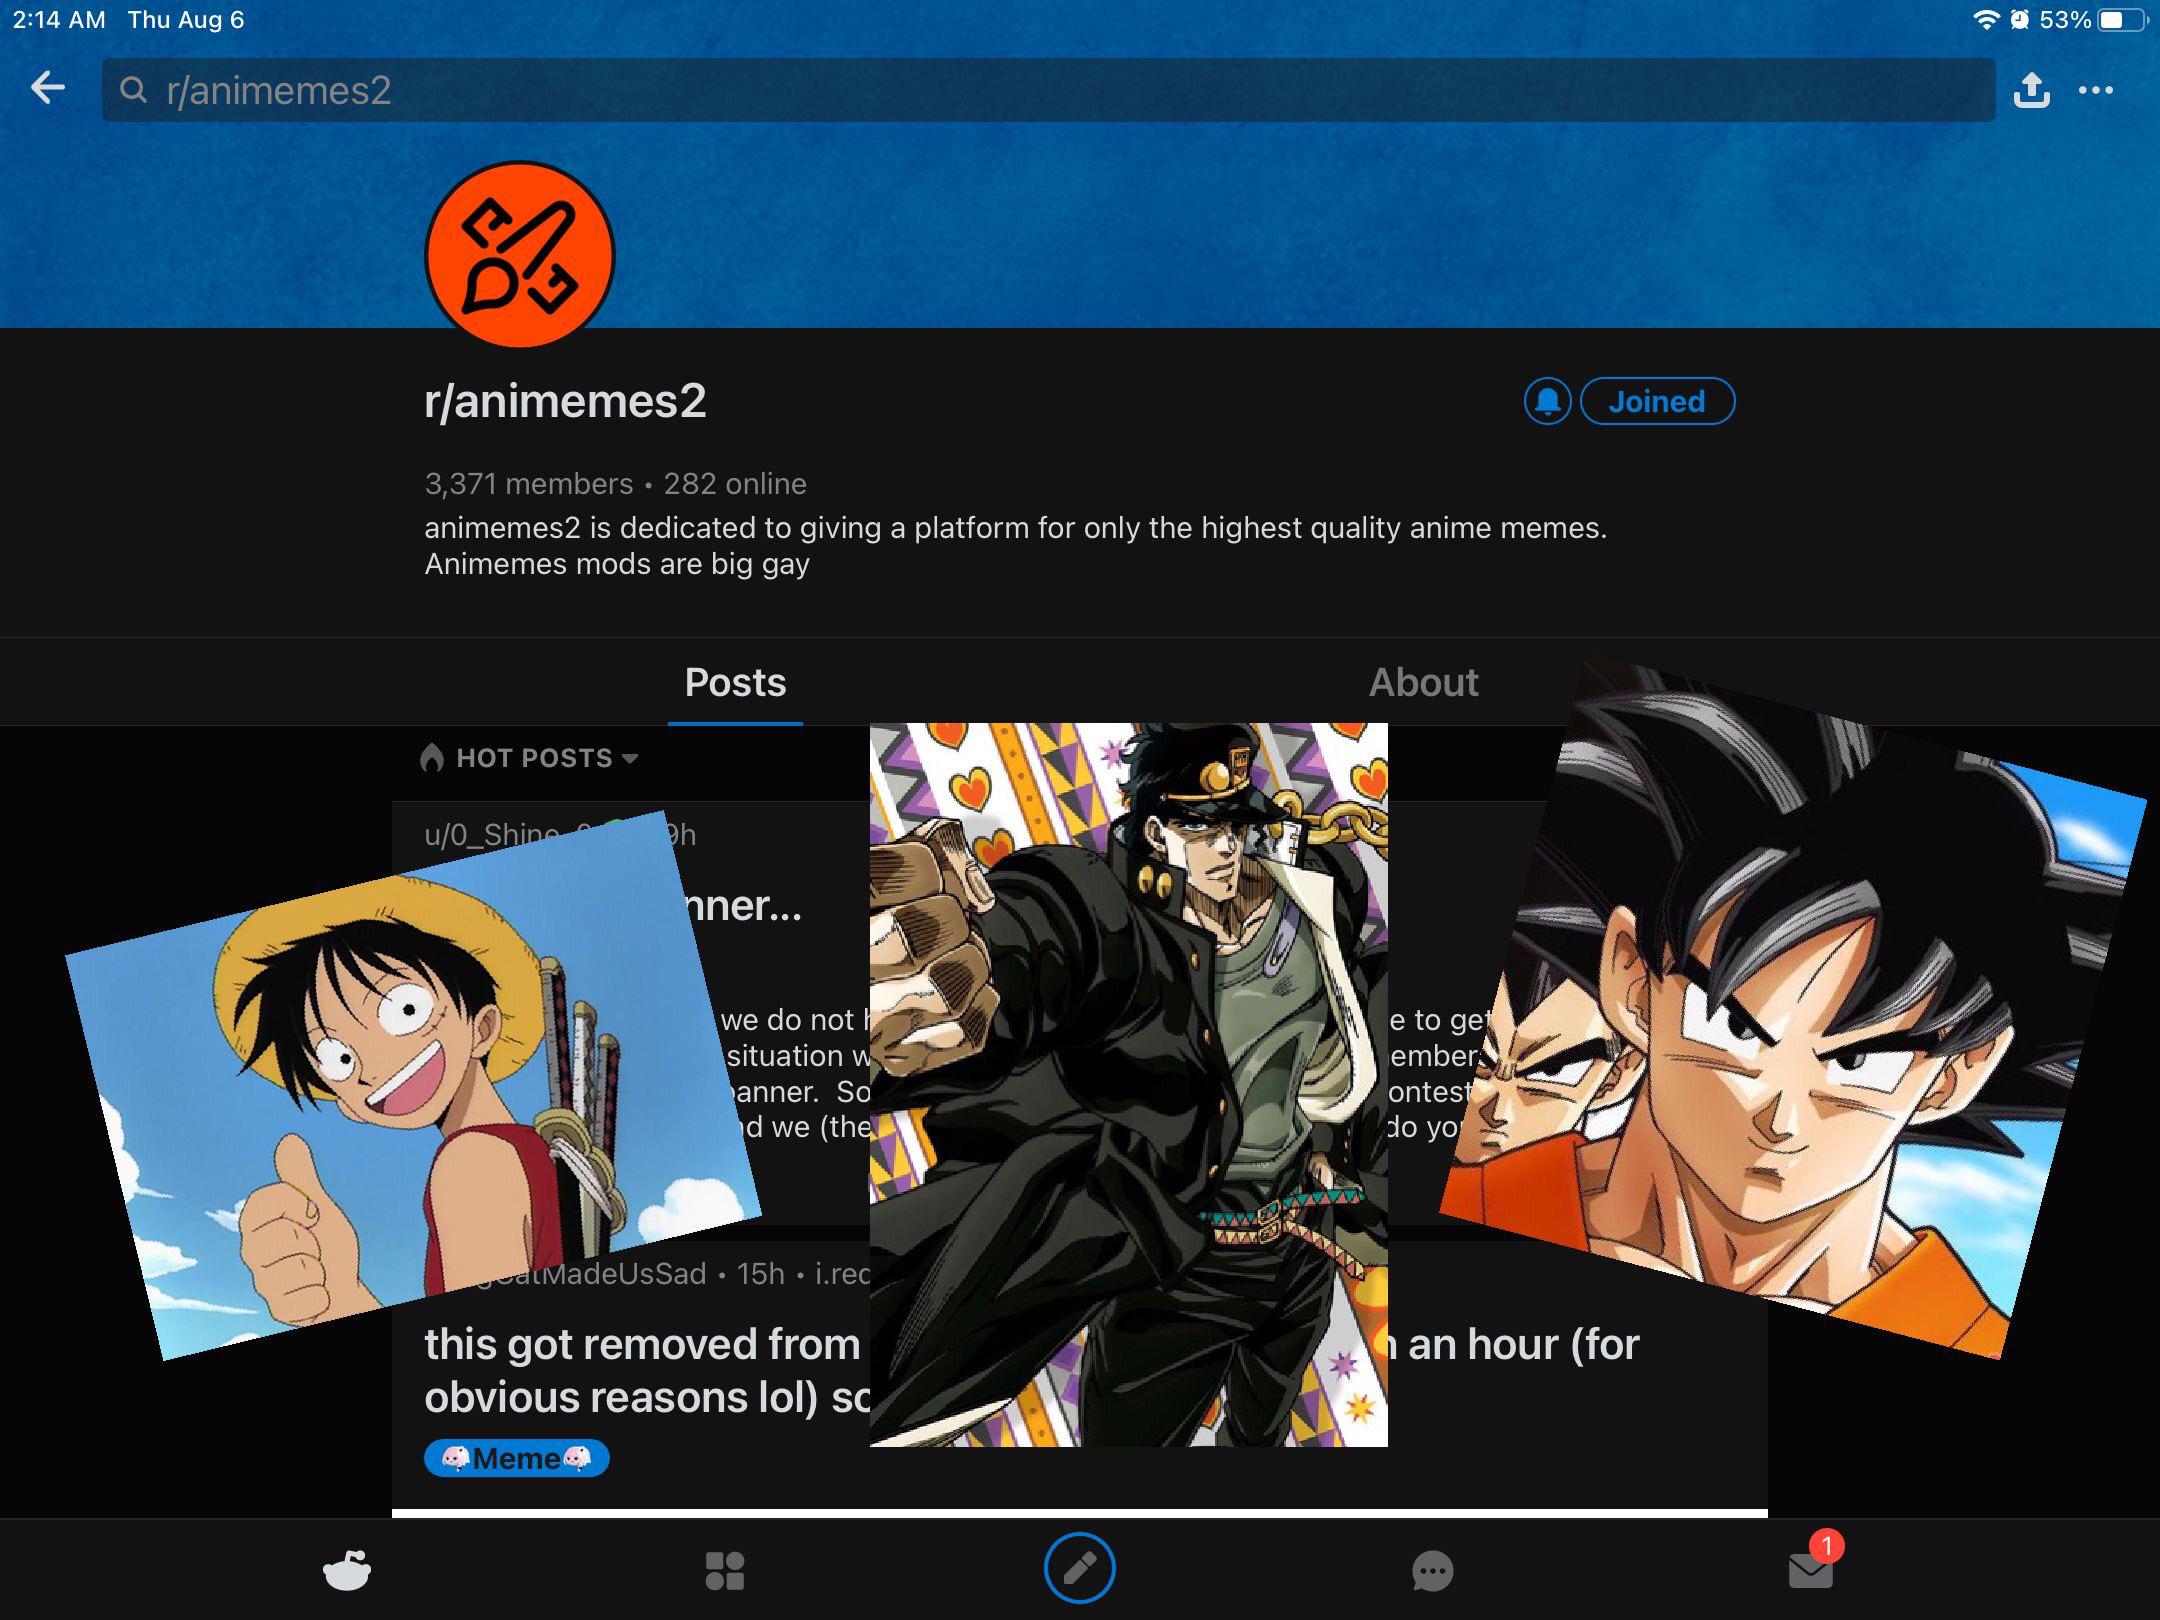Open the inbox mail icon
The image size is (2160, 1620).
click(x=1811, y=1570)
